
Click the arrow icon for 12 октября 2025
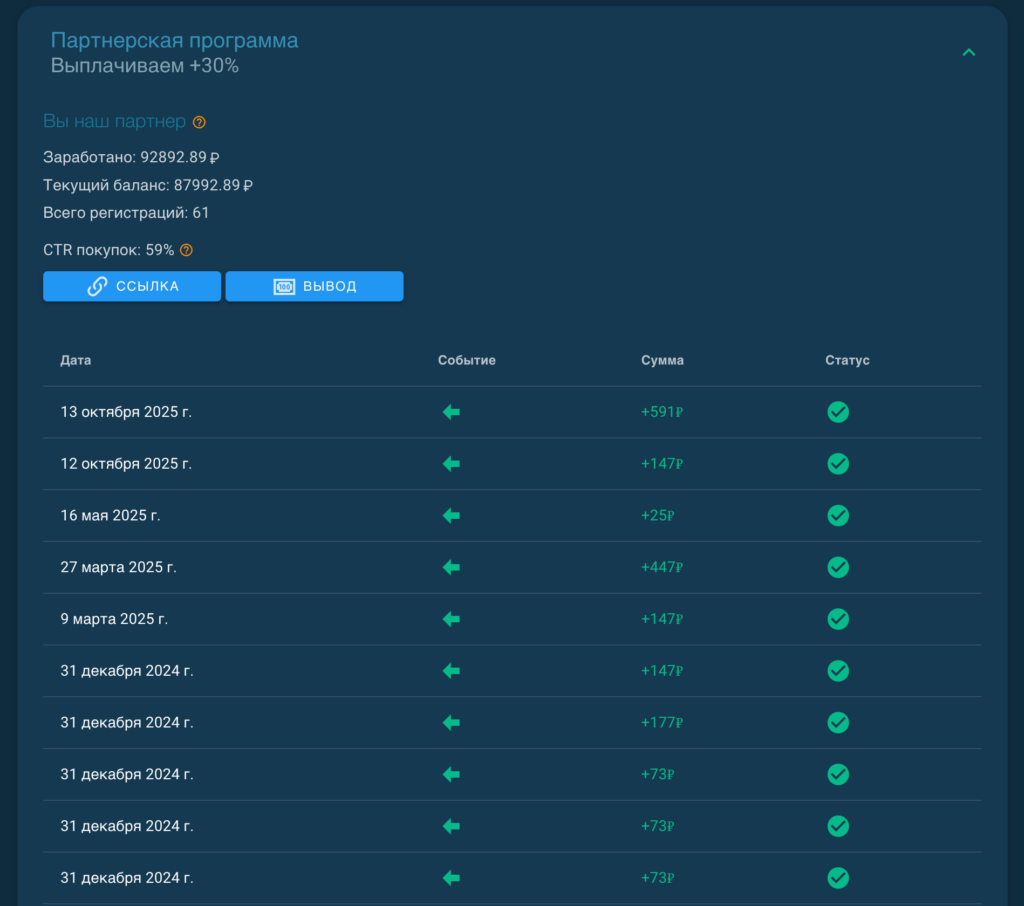pos(451,464)
